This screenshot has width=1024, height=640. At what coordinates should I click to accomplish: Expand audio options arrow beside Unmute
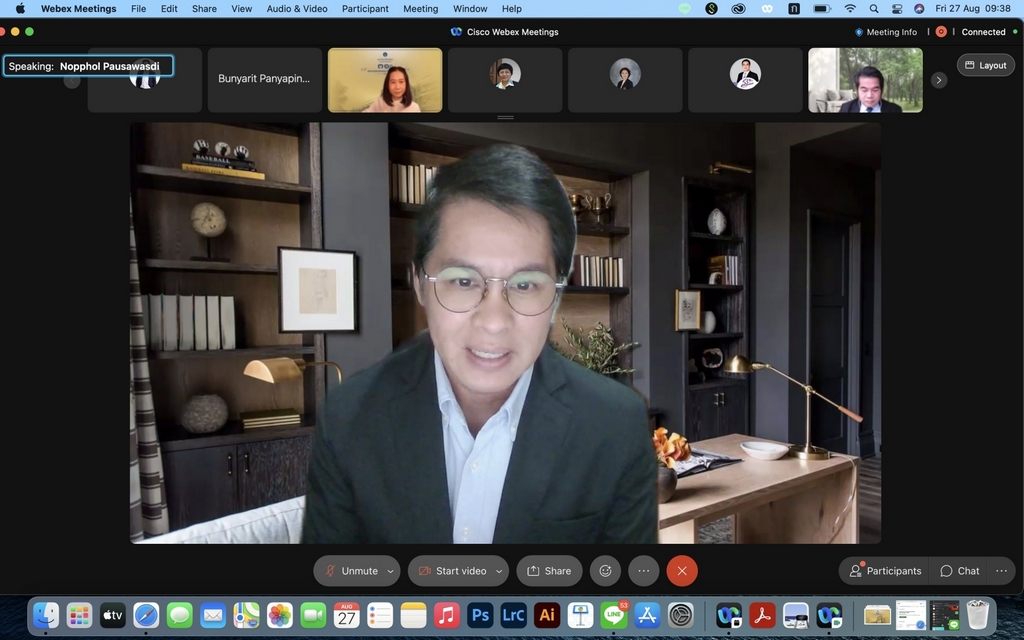point(390,571)
